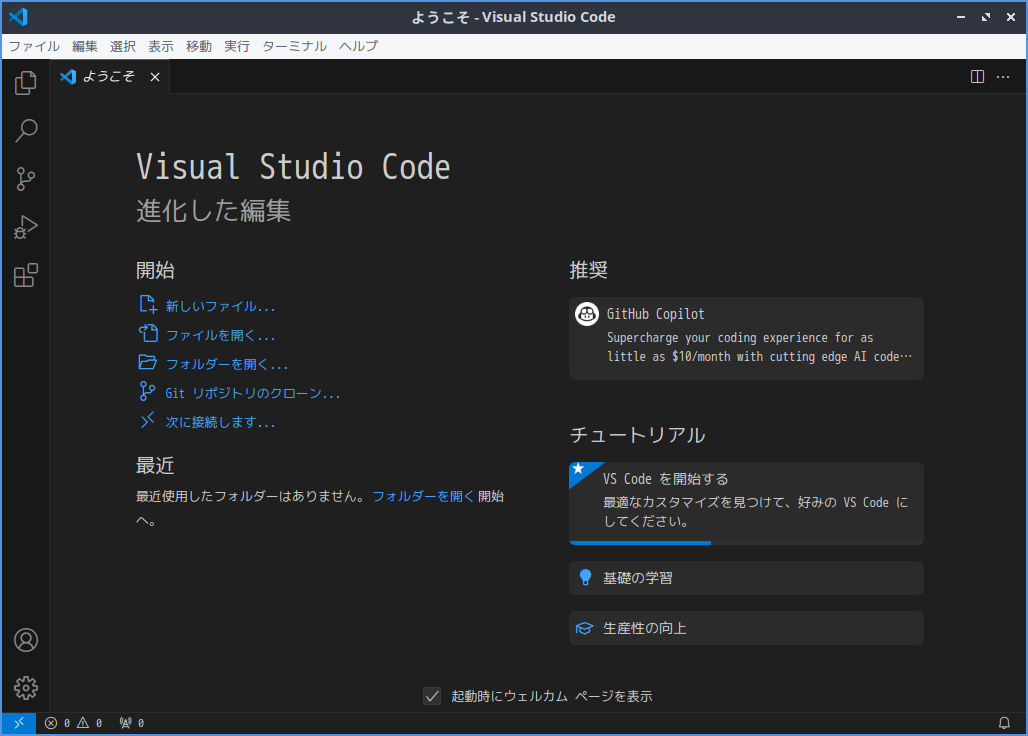Open the 編集 menu

[x=85, y=46]
